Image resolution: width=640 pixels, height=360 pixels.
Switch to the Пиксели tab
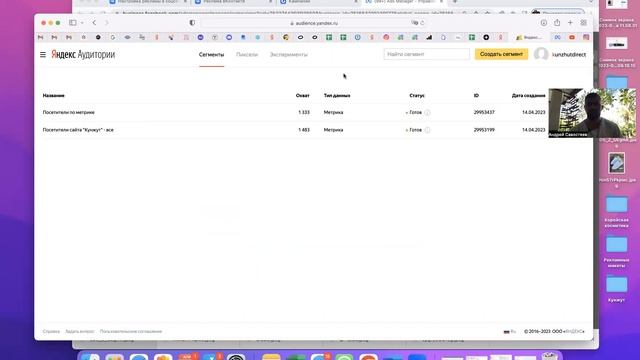click(247, 54)
